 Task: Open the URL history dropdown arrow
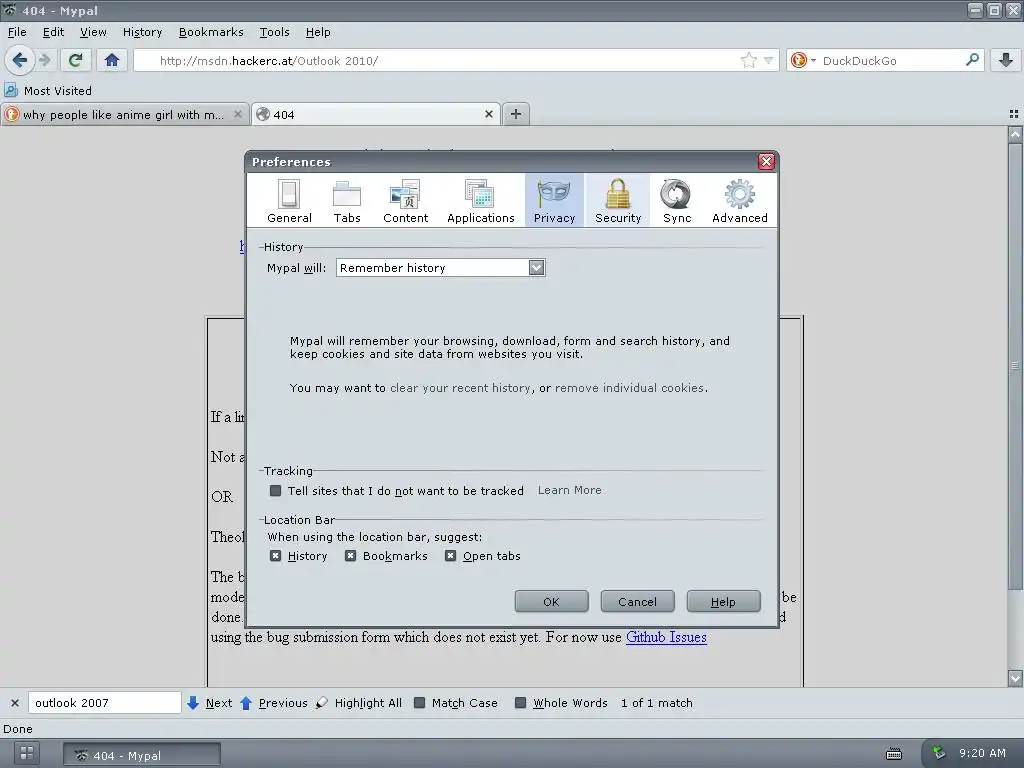tap(769, 61)
